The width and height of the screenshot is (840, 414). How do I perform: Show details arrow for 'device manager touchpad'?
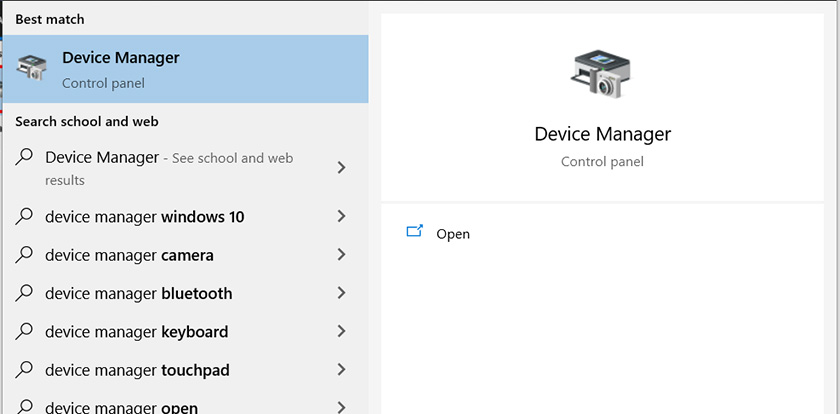pos(341,370)
